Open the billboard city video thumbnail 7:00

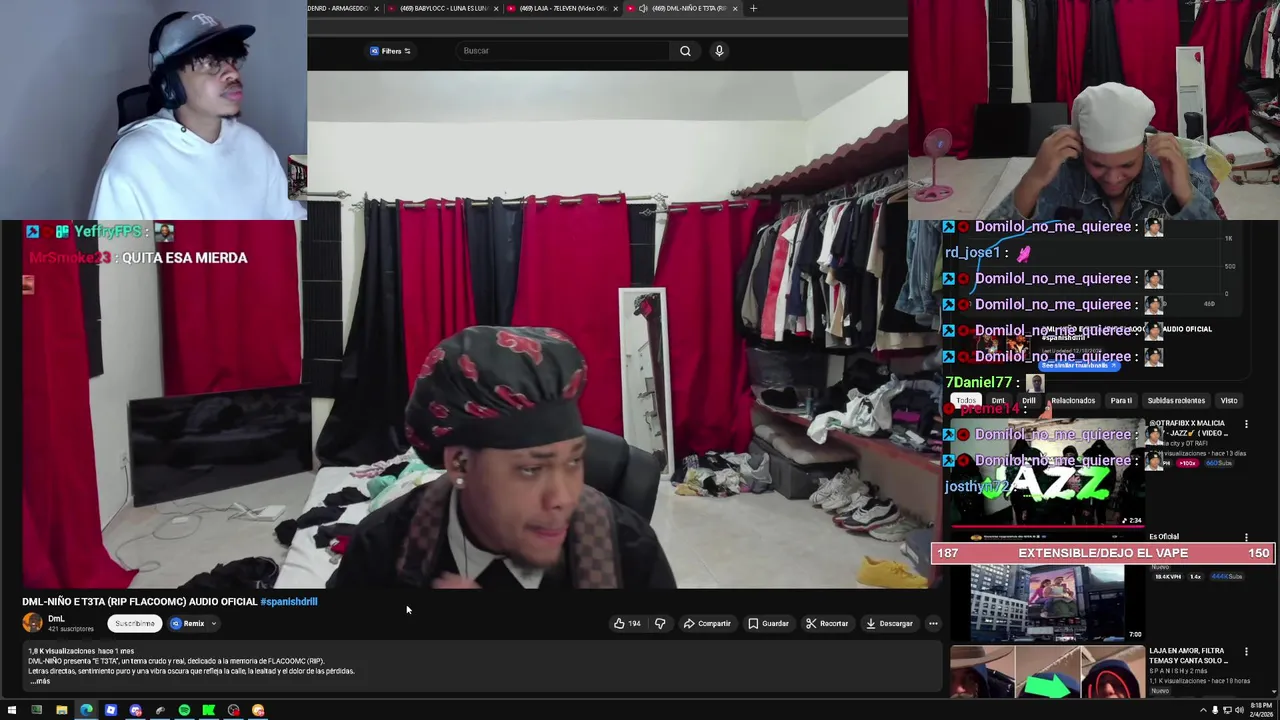1047,601
